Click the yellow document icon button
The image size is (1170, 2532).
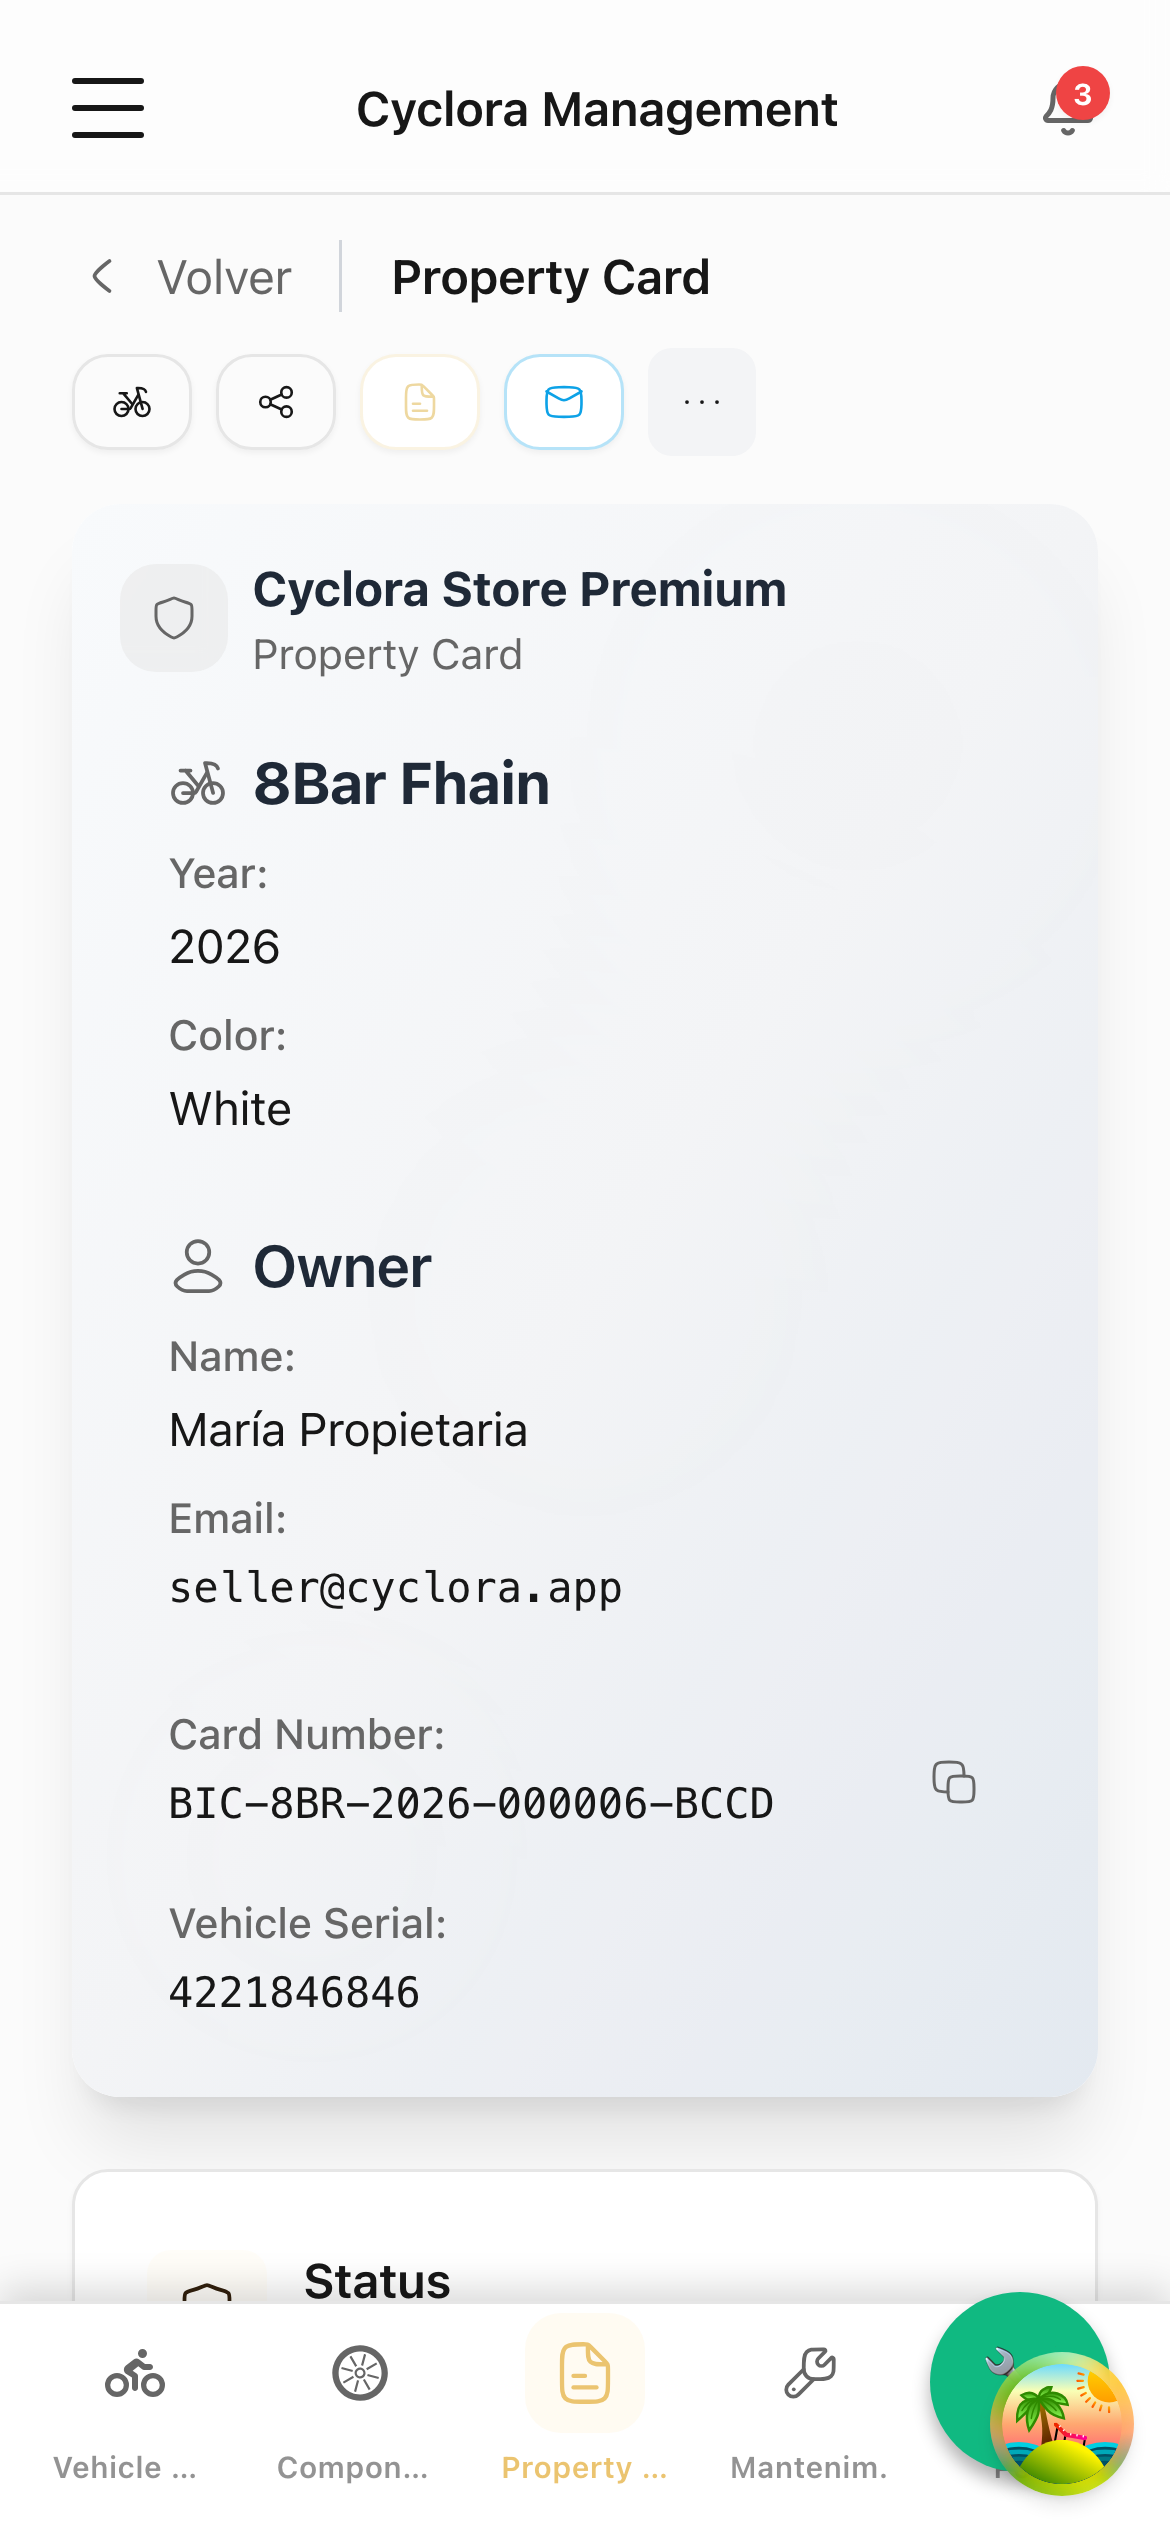pyautogui.click(x=420, y=402)
